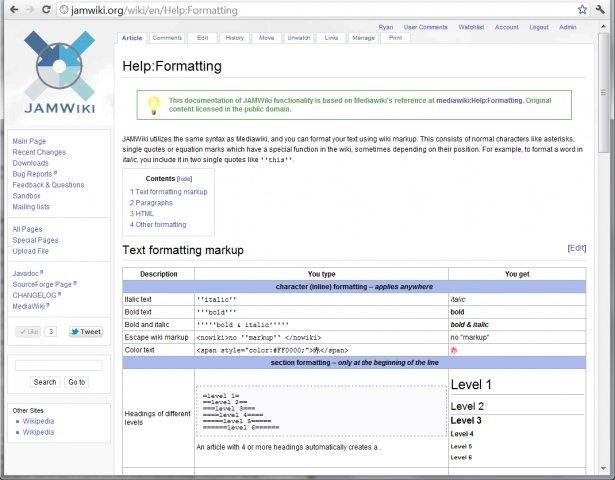Open the Ryan user link
615x480 pixels.
386,27
